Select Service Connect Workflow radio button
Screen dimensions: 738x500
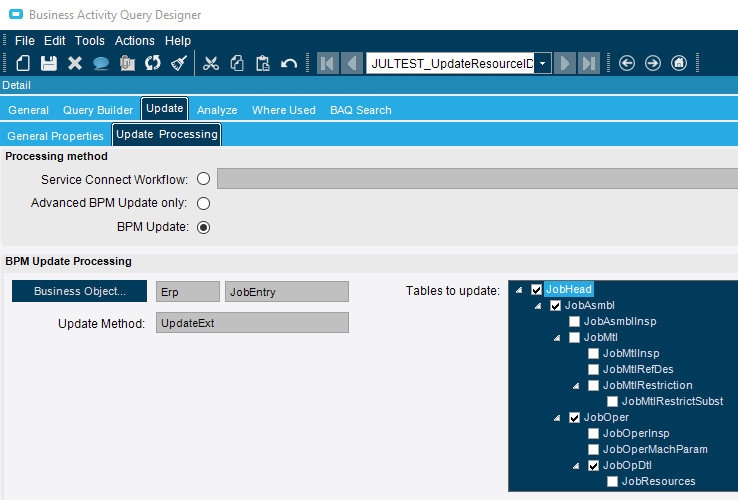click(203, 179)
